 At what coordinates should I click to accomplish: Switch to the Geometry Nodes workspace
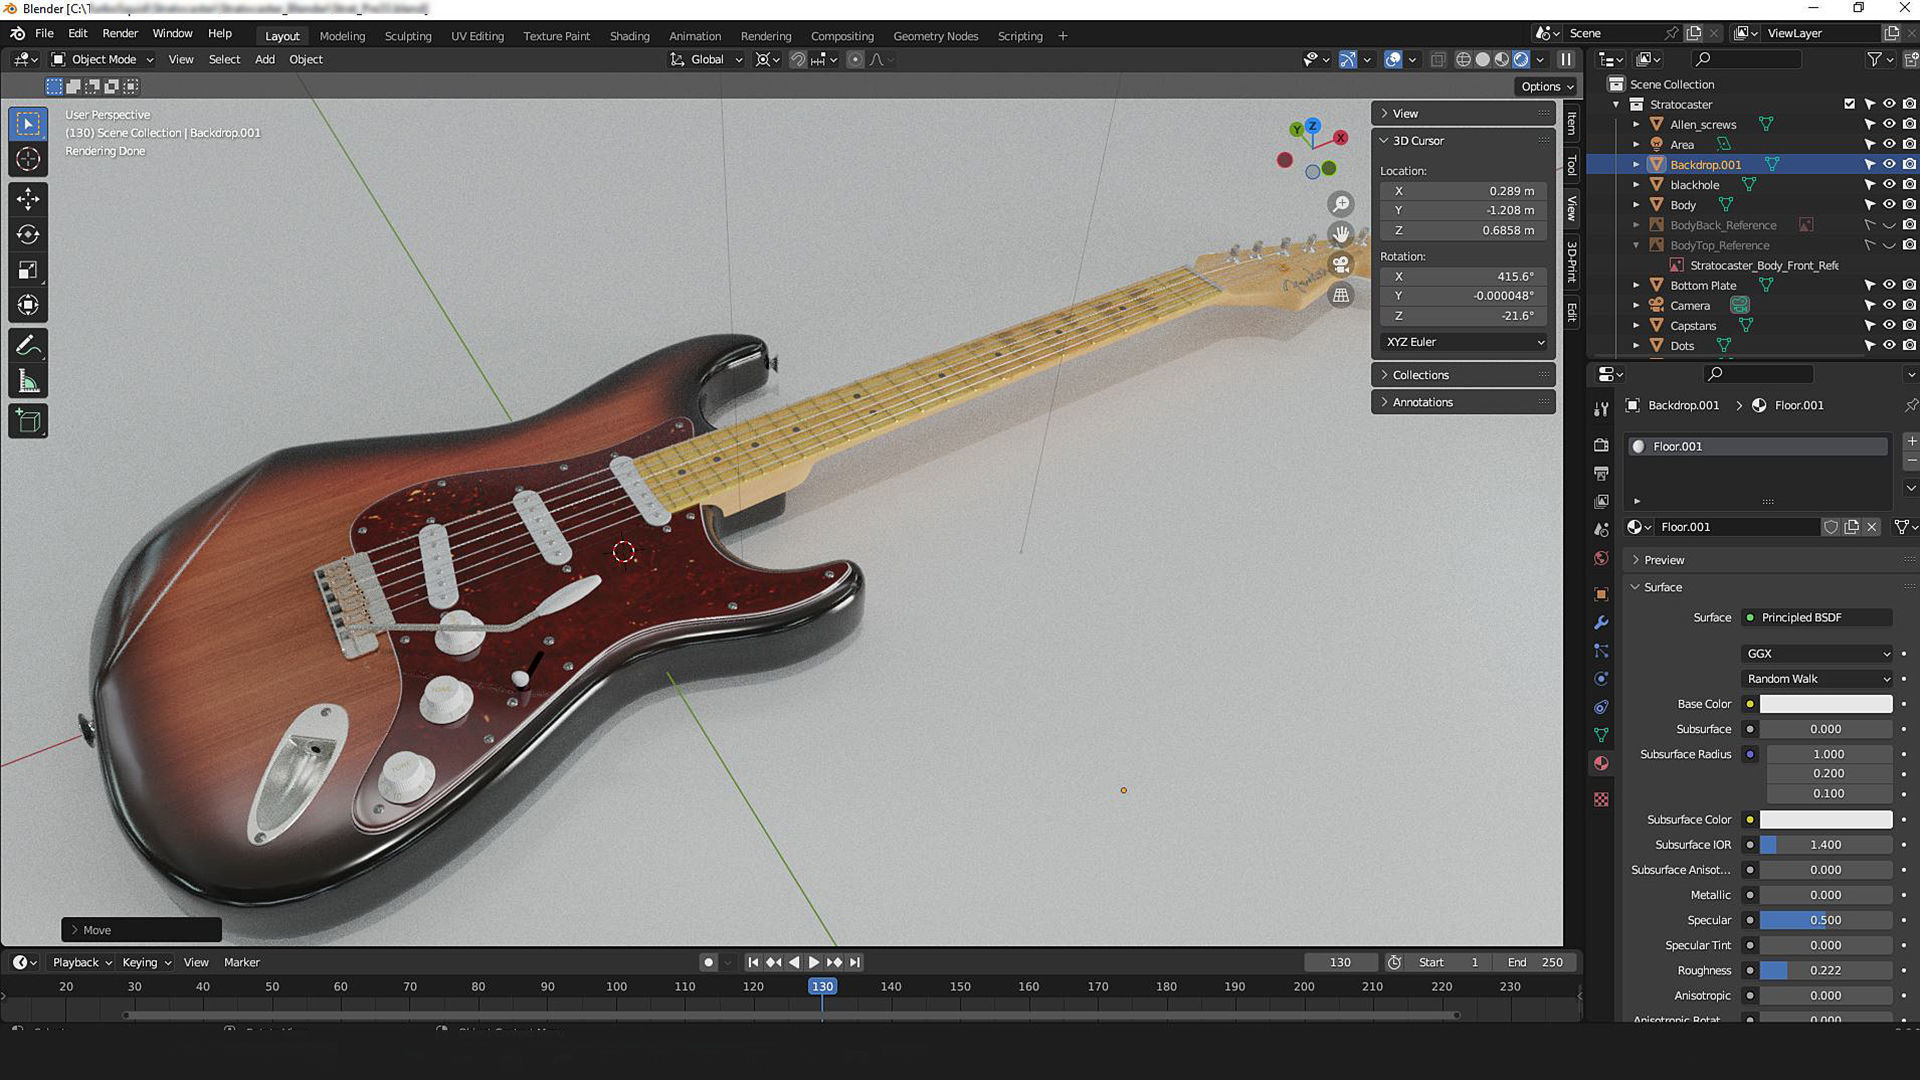[x=935, y=36]
